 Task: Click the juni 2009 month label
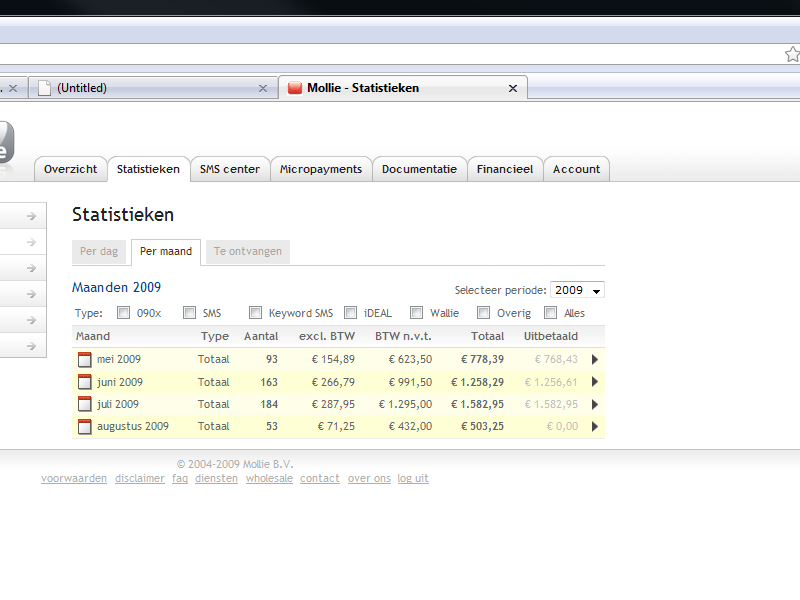120,382
